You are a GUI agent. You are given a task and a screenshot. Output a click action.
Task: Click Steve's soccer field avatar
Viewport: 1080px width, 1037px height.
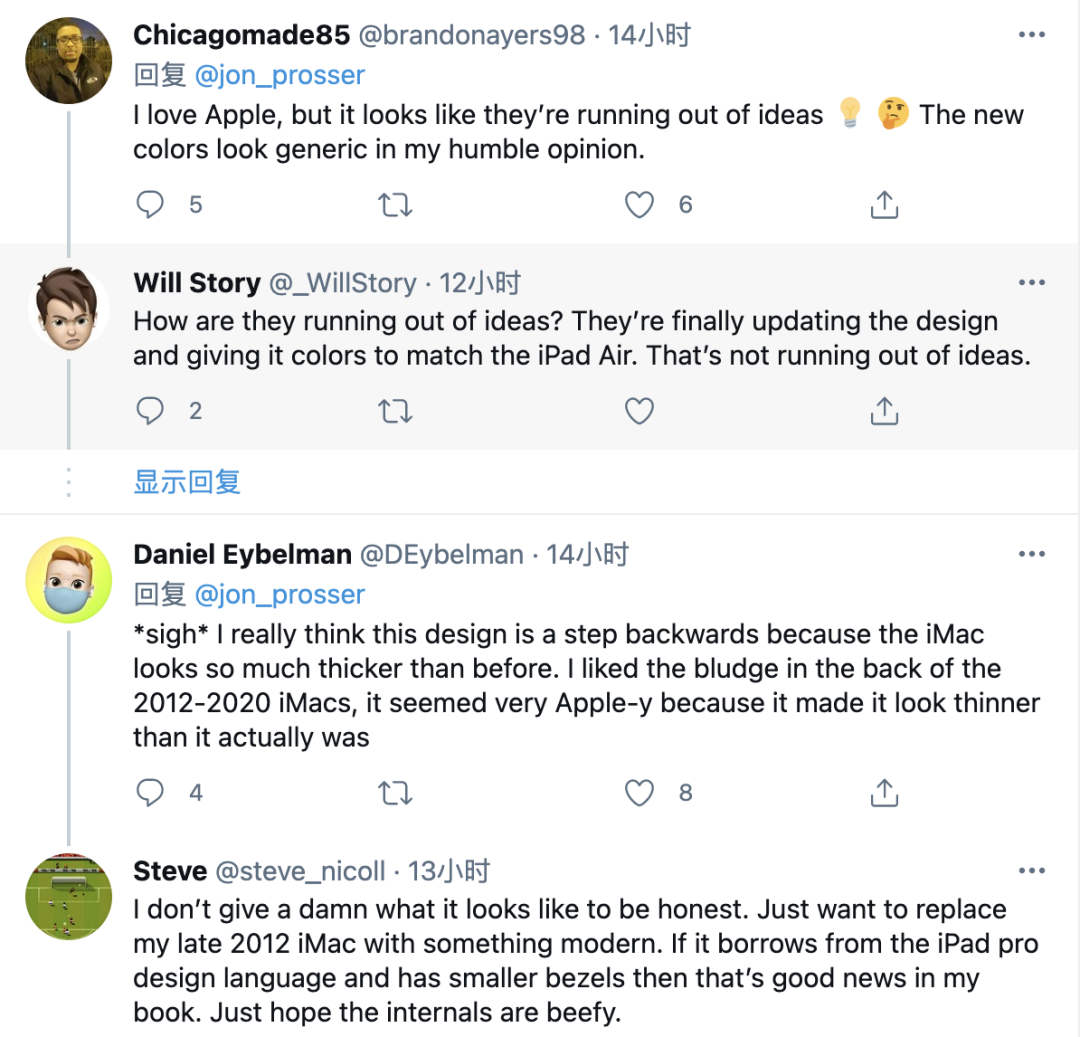[x=68, y=897]
